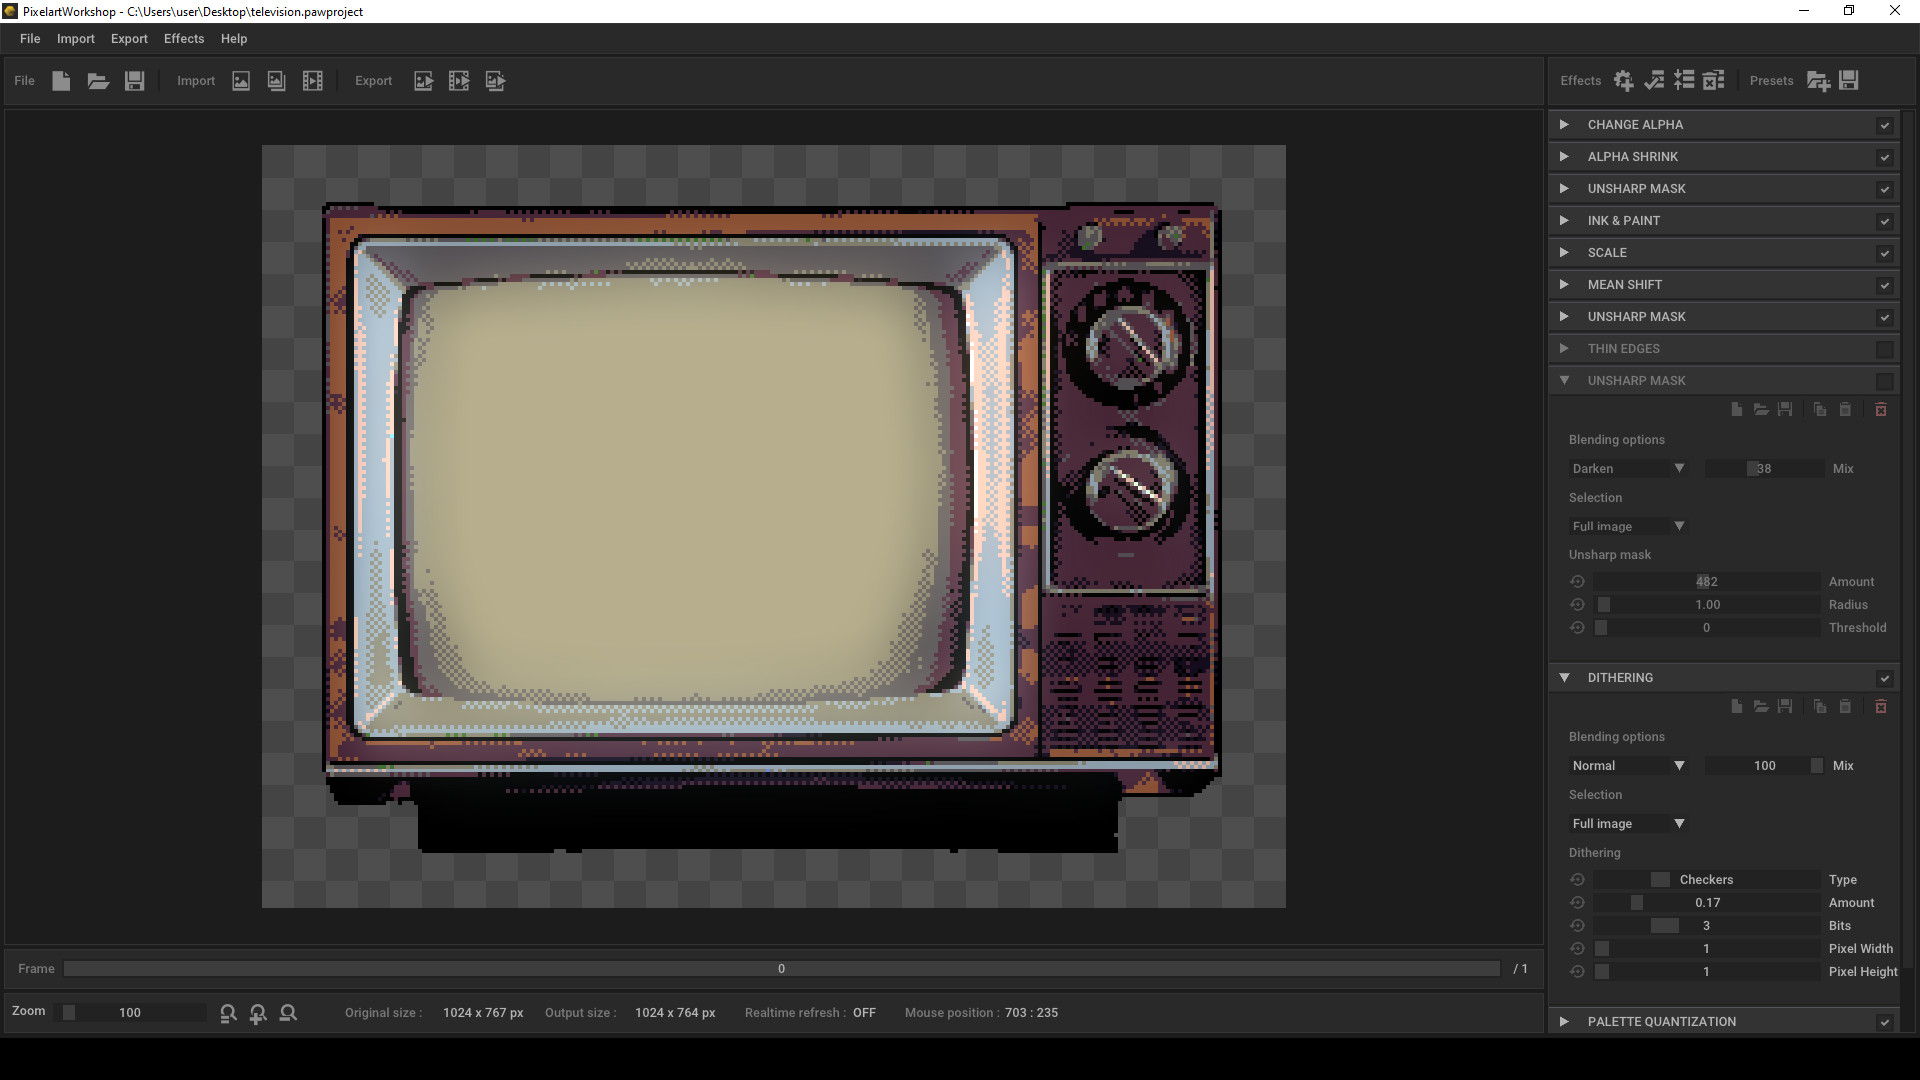Disable the CHANGE ALPHA effect
The height and width of the screenshot is (1080, 1920).
point(1884,125)
